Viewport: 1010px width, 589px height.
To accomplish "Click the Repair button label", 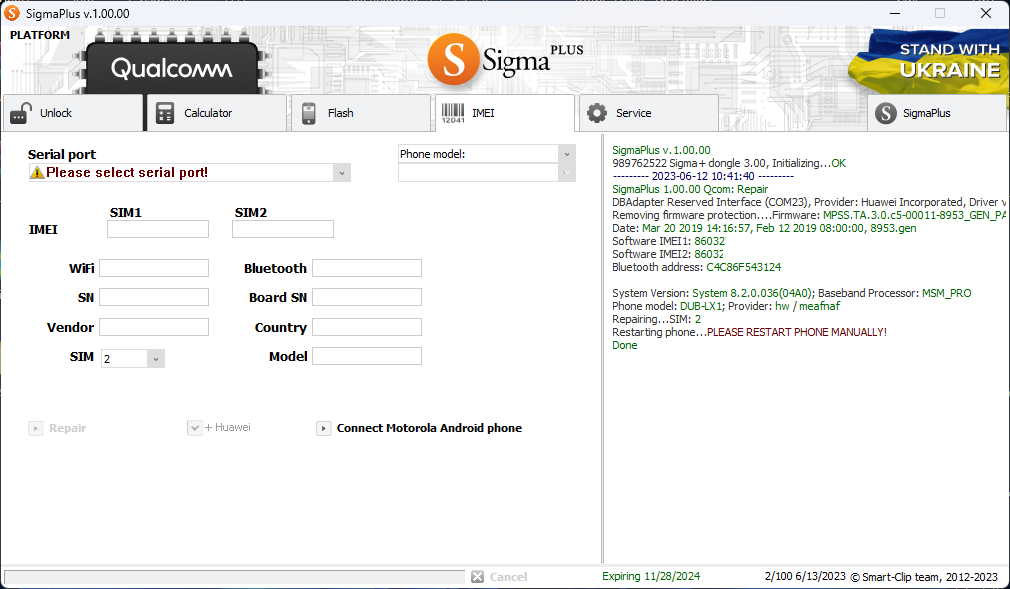I will click(68, 429).
